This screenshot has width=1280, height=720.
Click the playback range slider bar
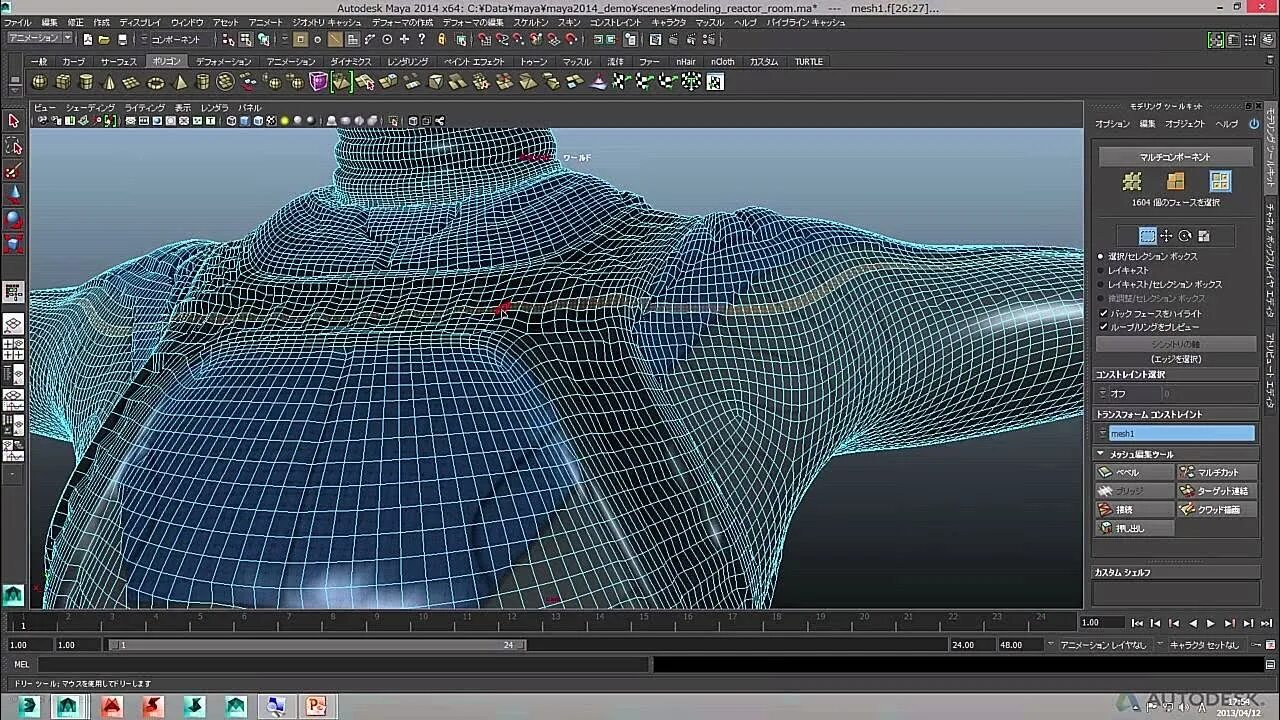tap(318, 645)
